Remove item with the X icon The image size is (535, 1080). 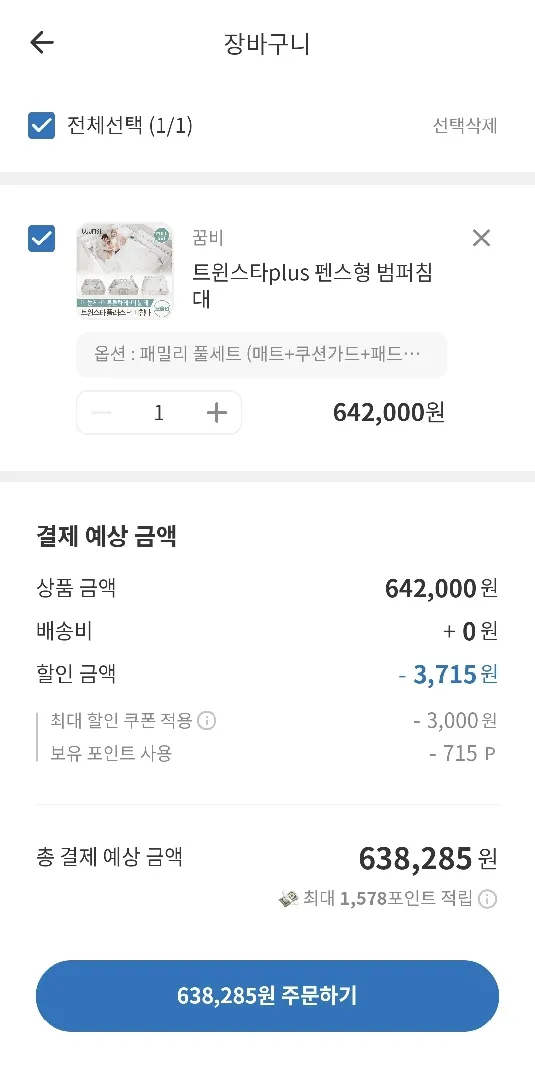[481, 238]
